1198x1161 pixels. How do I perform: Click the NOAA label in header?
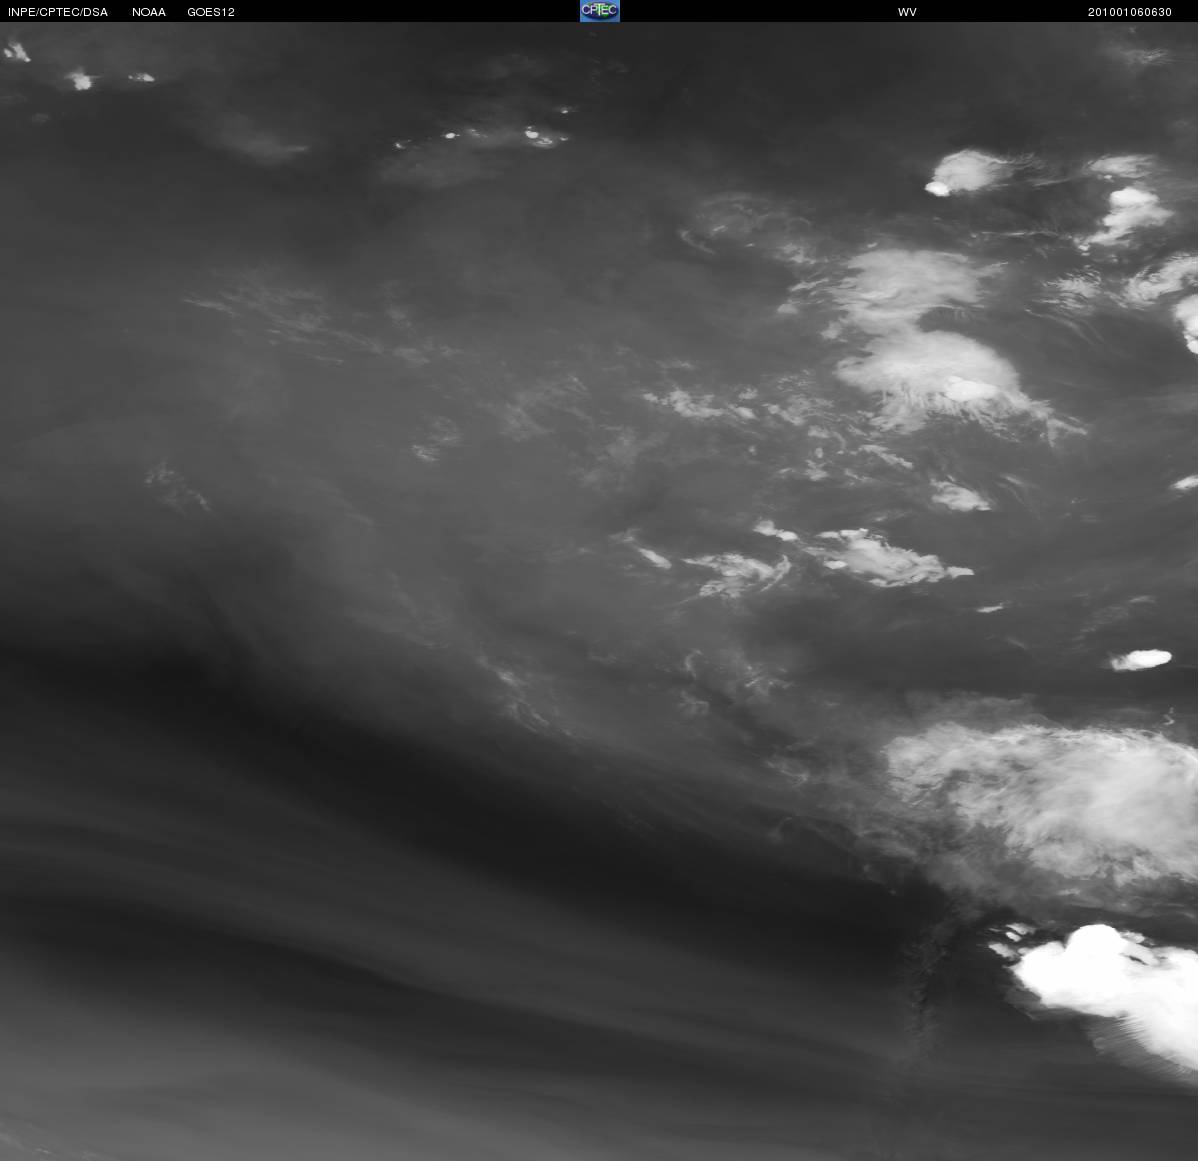pos(149,12)
